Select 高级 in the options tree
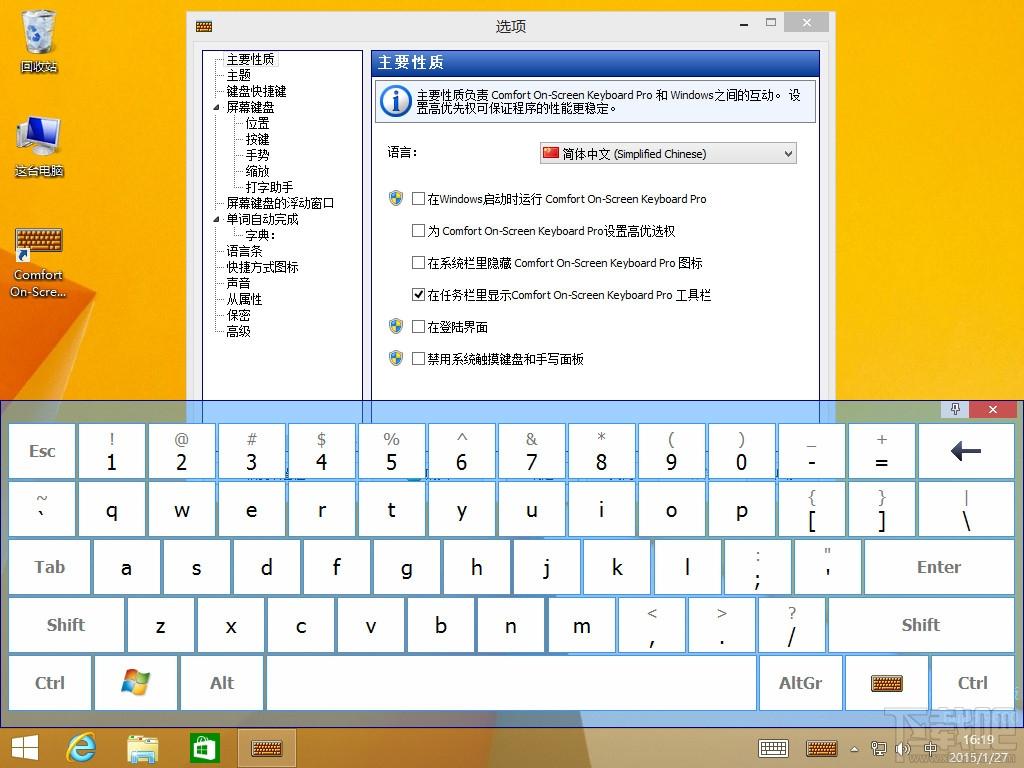 pyautogui.click(x=238, y=331)
